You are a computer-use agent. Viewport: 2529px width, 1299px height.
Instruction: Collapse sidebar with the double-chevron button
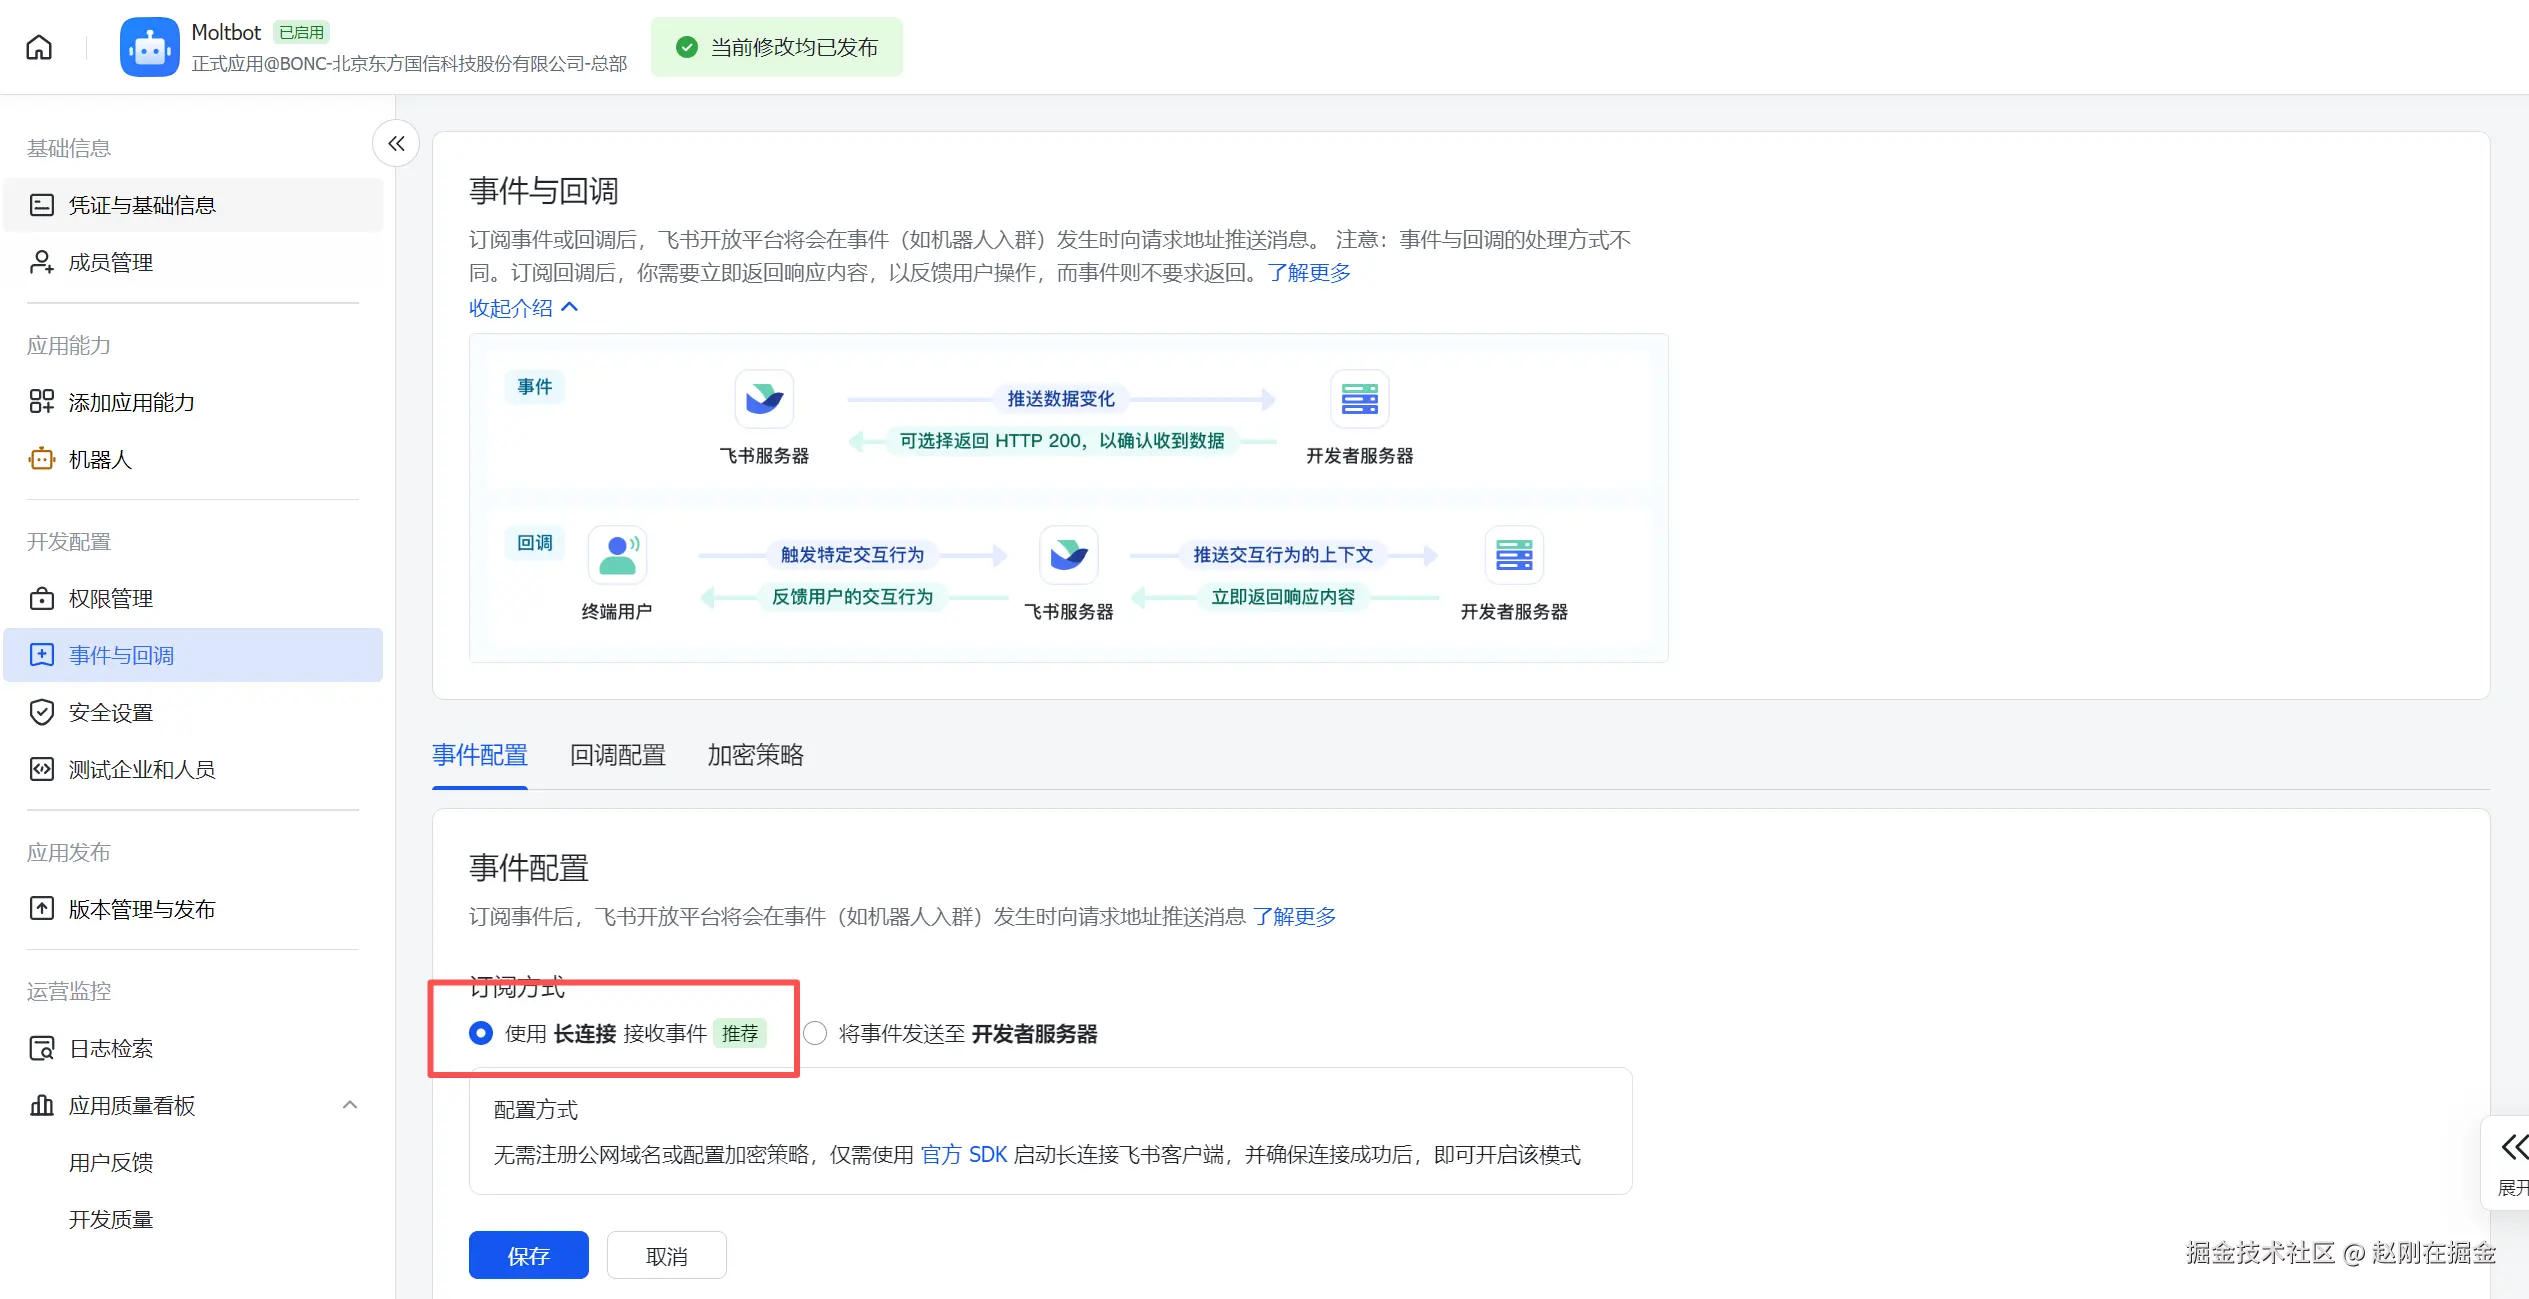click(x=396, y=144)
